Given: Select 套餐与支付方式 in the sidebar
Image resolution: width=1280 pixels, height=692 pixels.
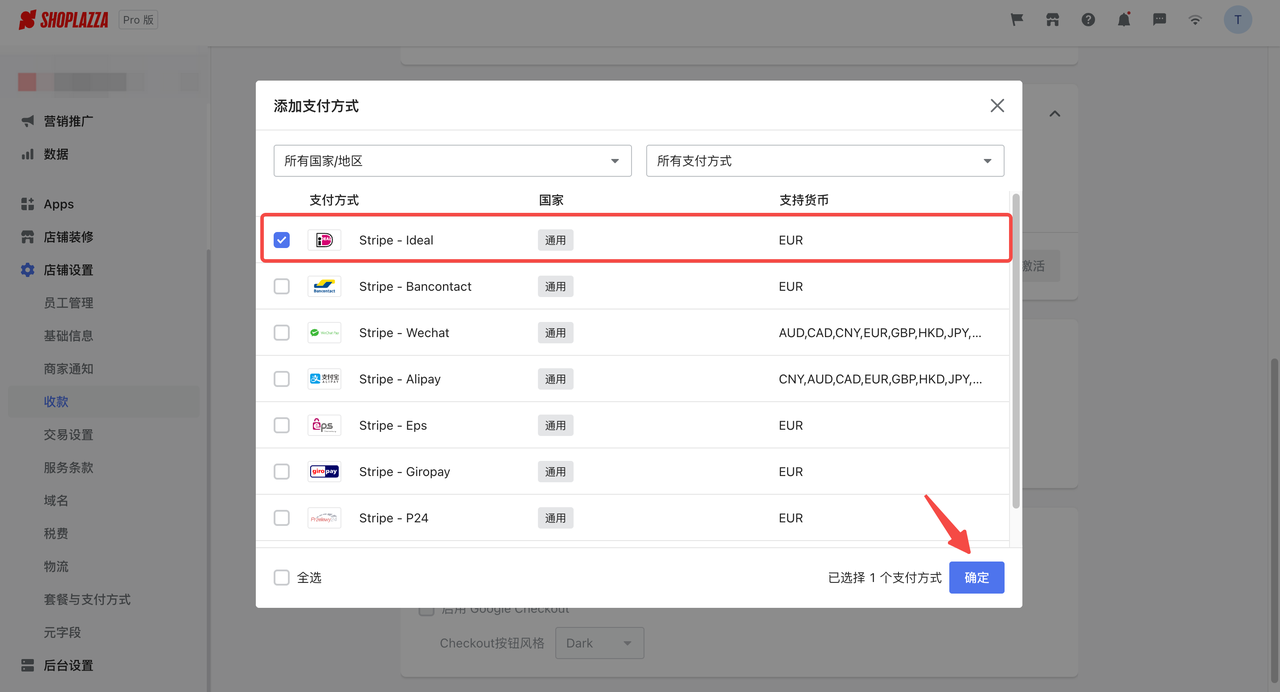Looking at the screenshot, I should point(87,600).
